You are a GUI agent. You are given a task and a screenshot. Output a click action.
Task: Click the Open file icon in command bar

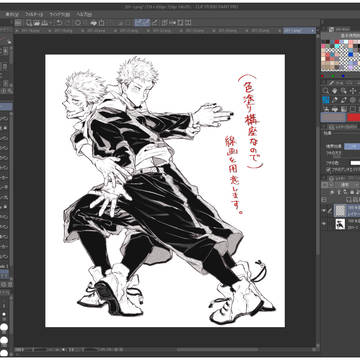click(x=37, y=23)
